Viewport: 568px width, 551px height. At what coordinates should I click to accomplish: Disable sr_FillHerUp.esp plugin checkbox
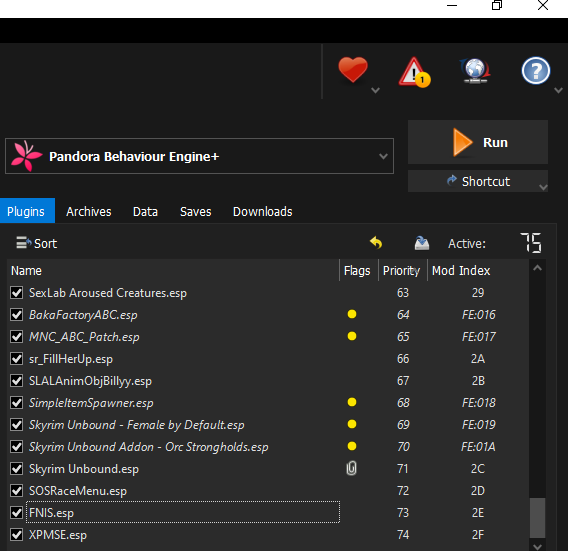pos(17,359)
